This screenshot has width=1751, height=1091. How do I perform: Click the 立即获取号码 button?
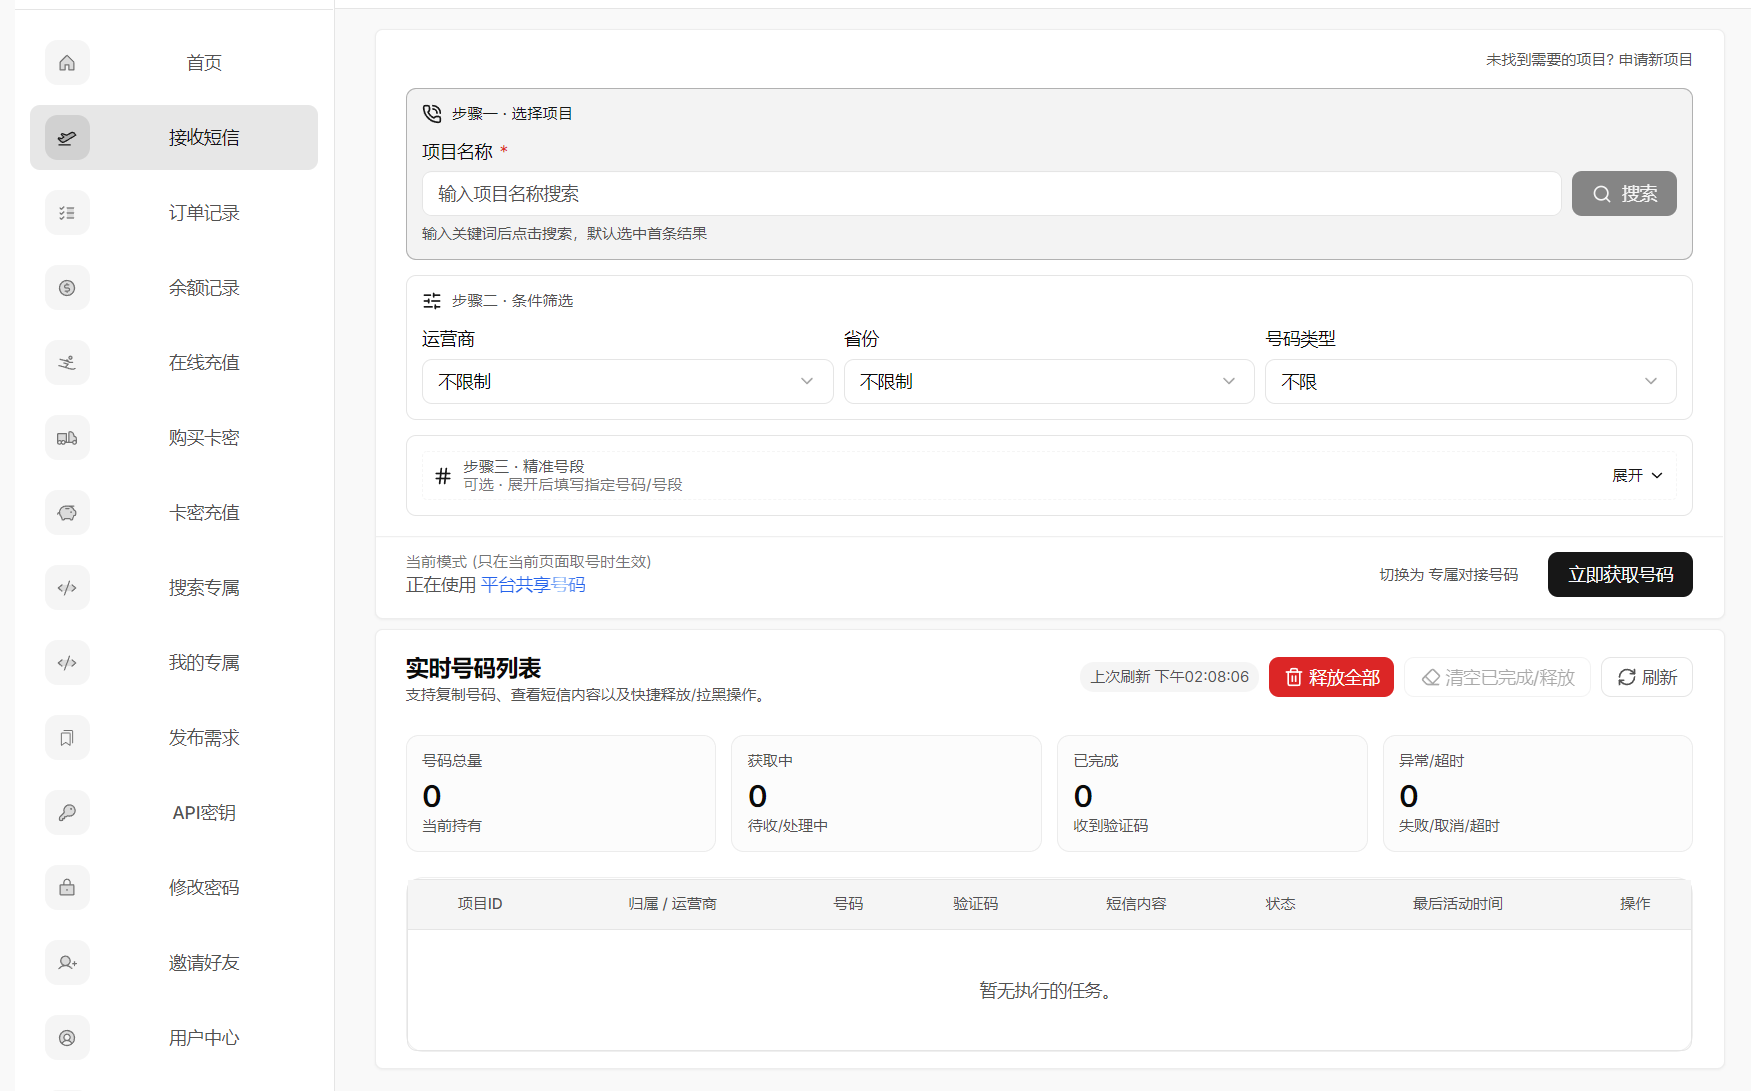(x=1619, y=574)
